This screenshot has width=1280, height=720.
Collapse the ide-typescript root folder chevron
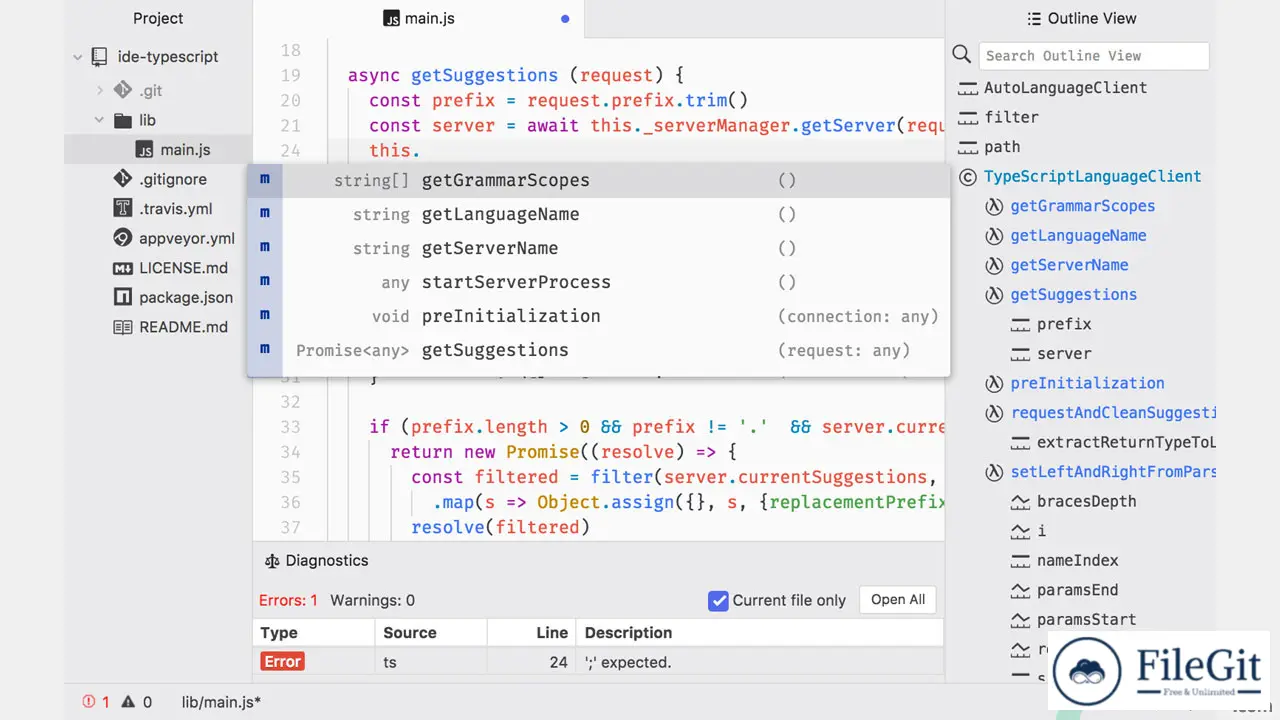coord(78,58)
